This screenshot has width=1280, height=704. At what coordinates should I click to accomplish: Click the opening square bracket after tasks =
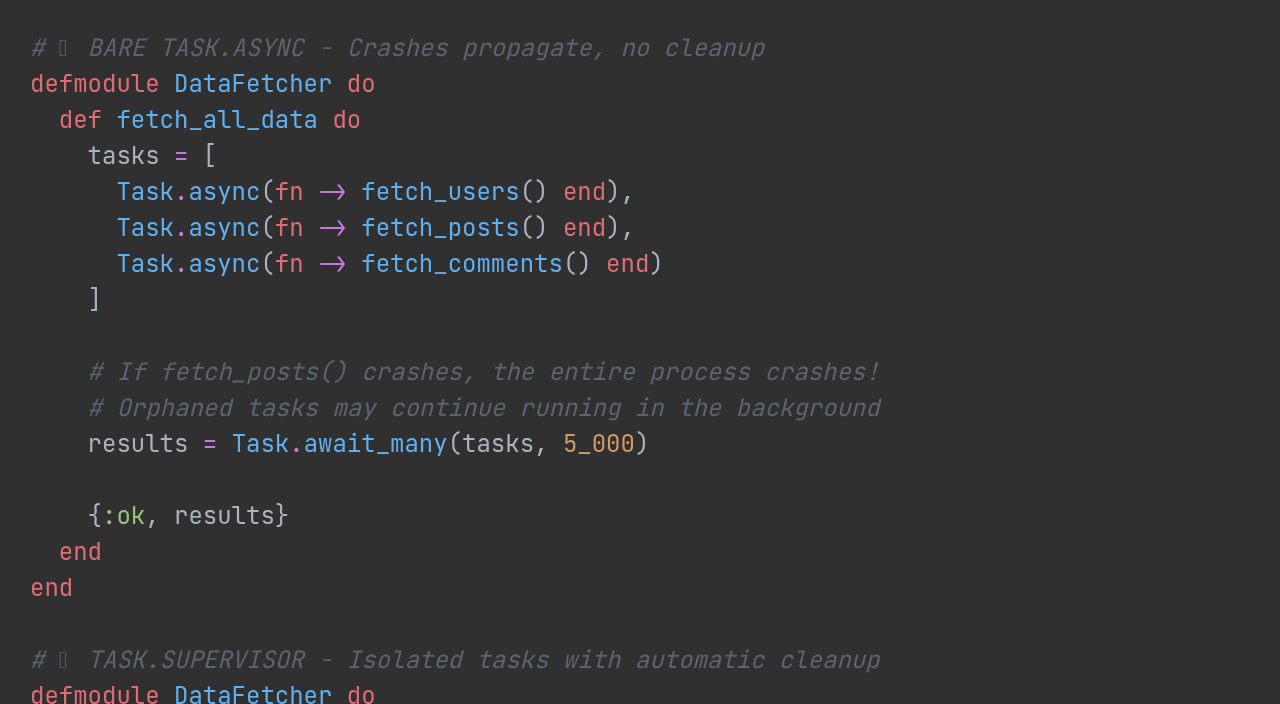point(210,156)
